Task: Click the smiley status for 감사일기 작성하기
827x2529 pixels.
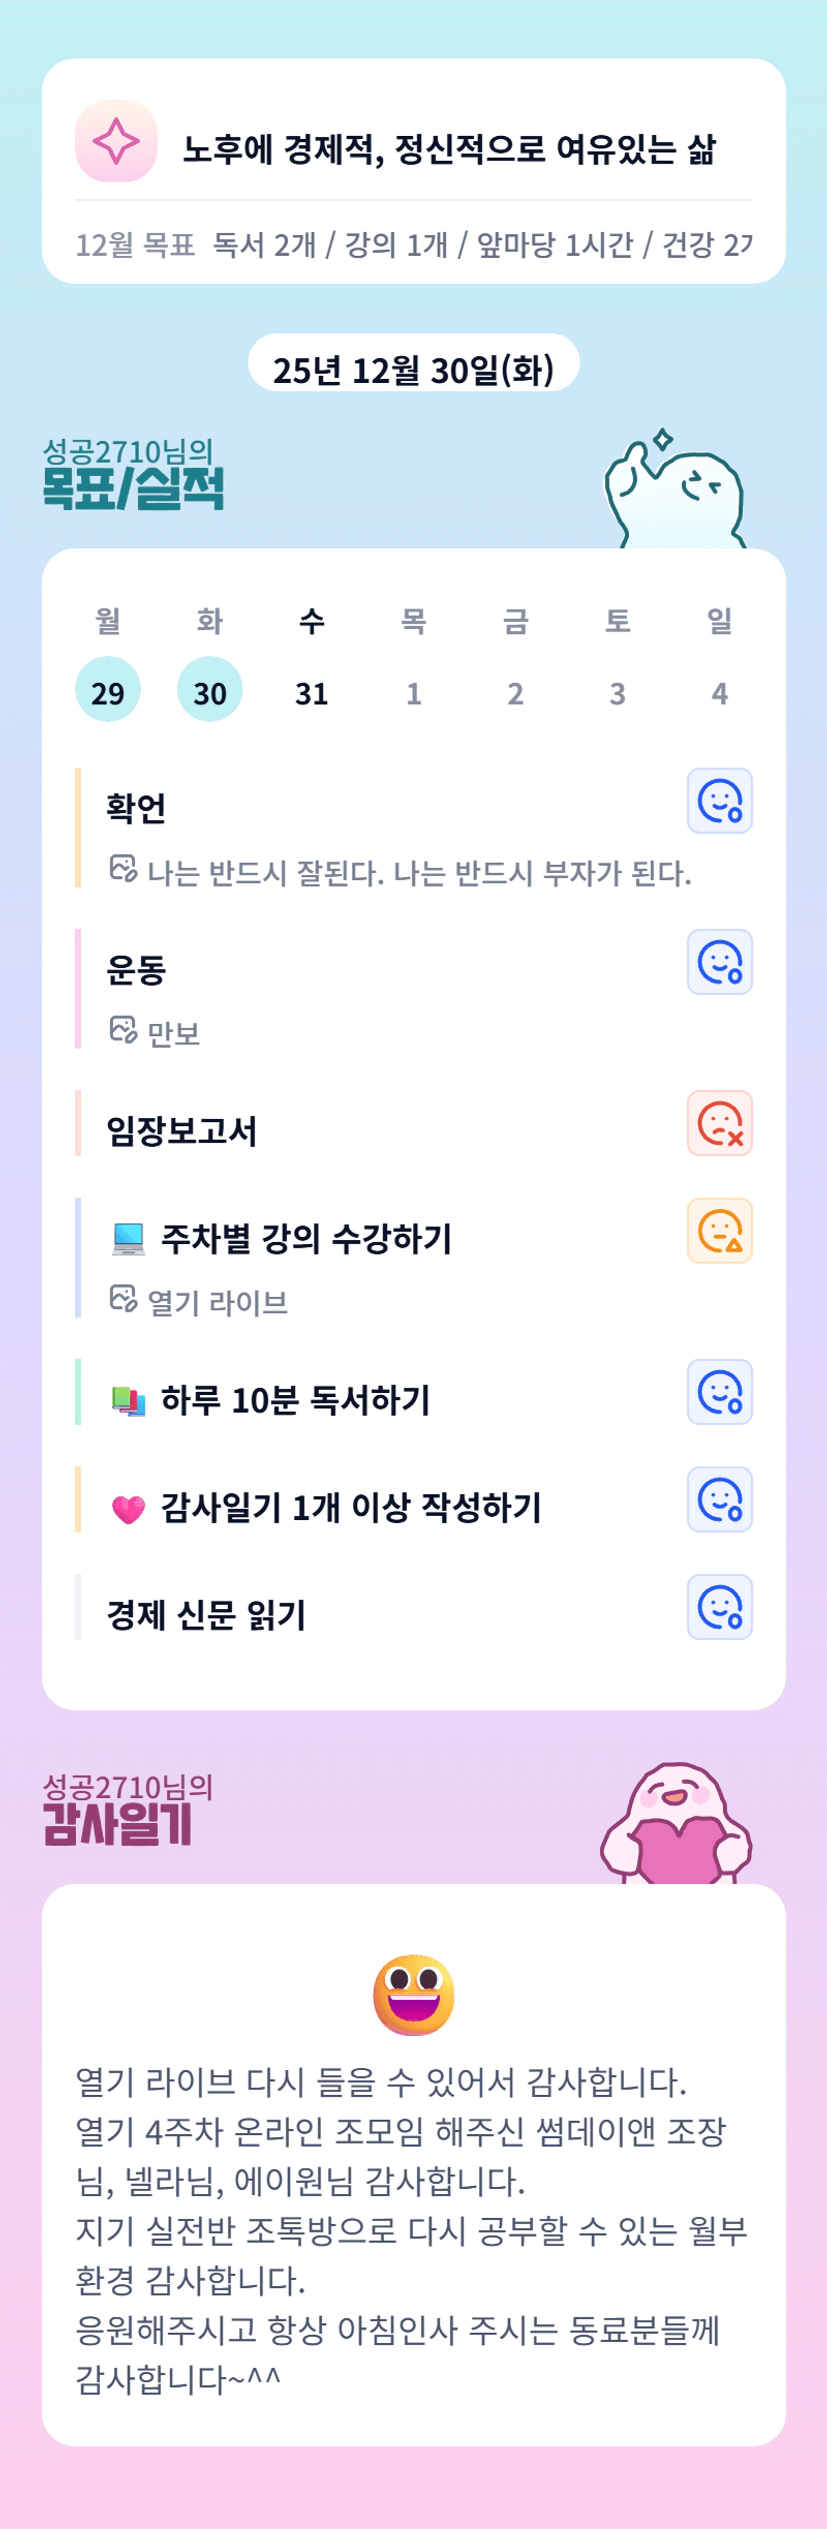Action: tap(719, 1500)
